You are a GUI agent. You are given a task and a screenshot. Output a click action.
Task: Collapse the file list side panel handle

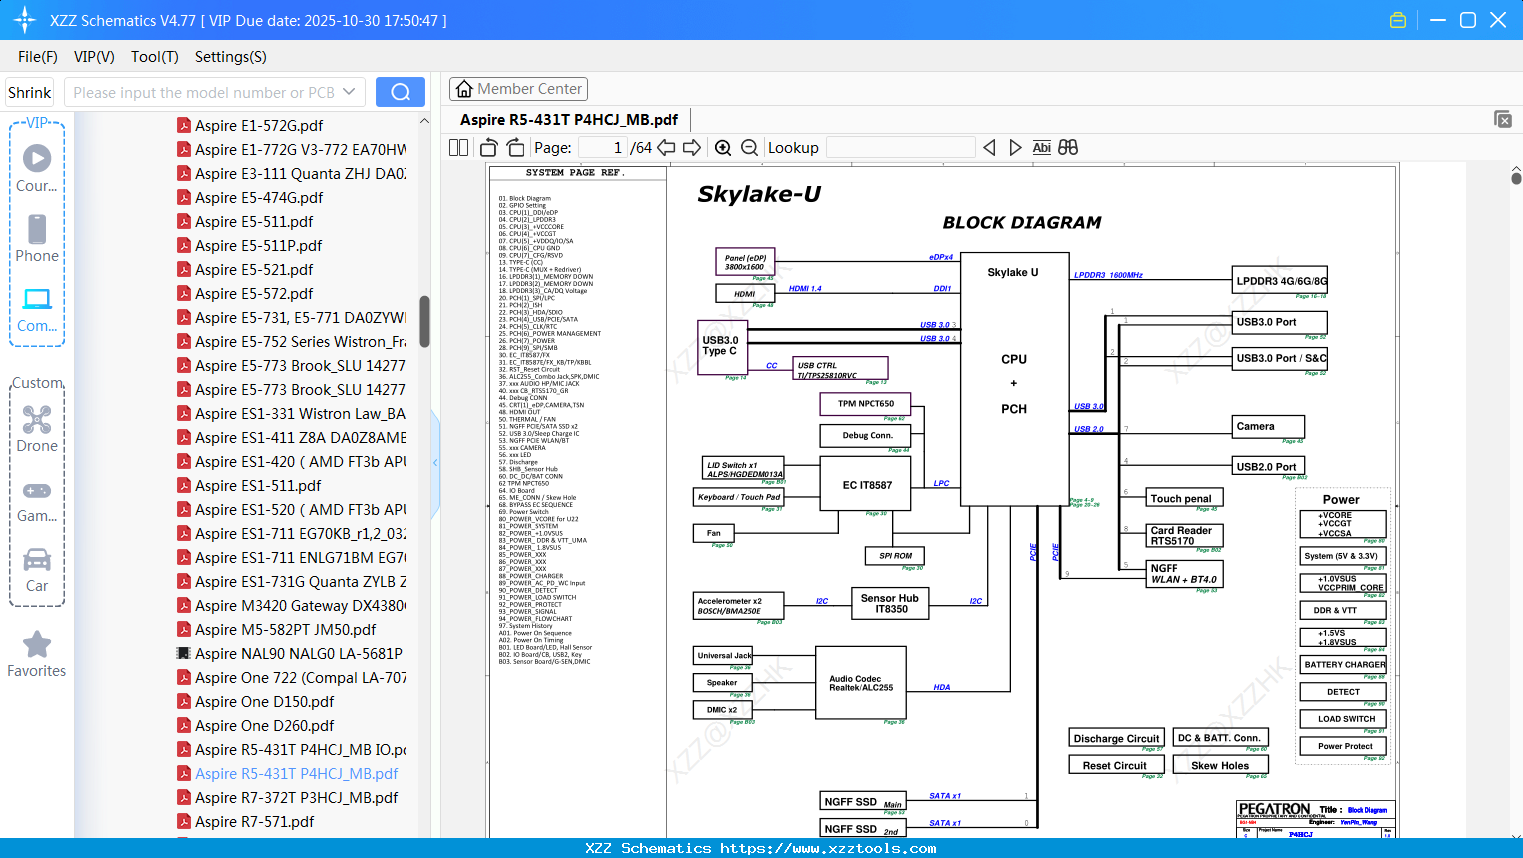coord(435,462)
